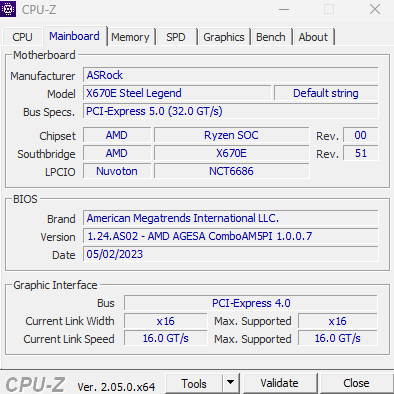Click the Model field X670E Steel Legend
394x394 pixels.
coord(177,93)
